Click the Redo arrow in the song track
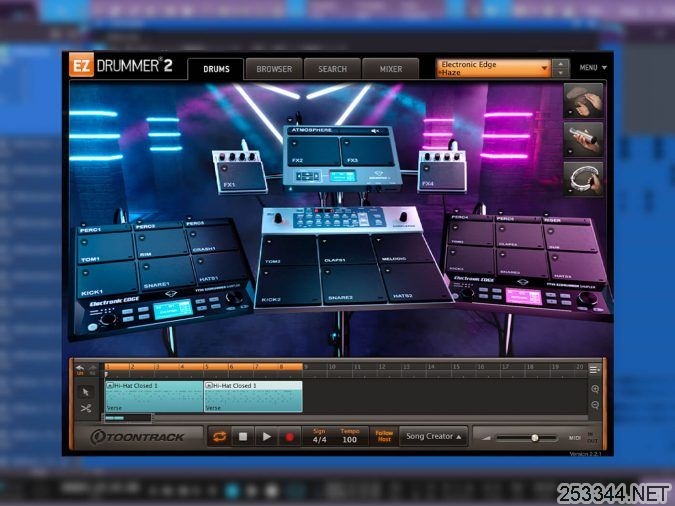The width and height of the screenshot is (675, 506). [x=93, y=369]
